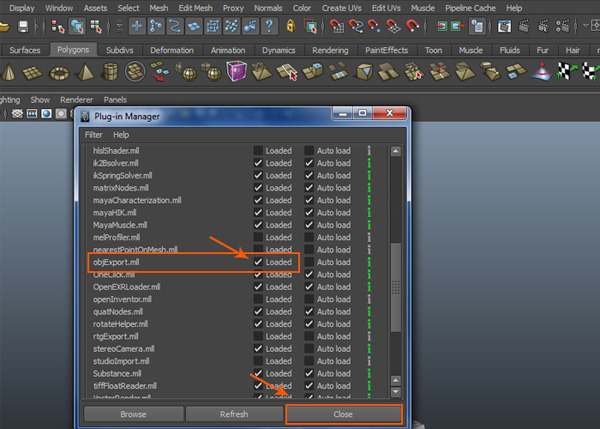Click the polygon cylinder shelf icon
The height and width of the screenshot is (429, 600).
click(110, 72)
